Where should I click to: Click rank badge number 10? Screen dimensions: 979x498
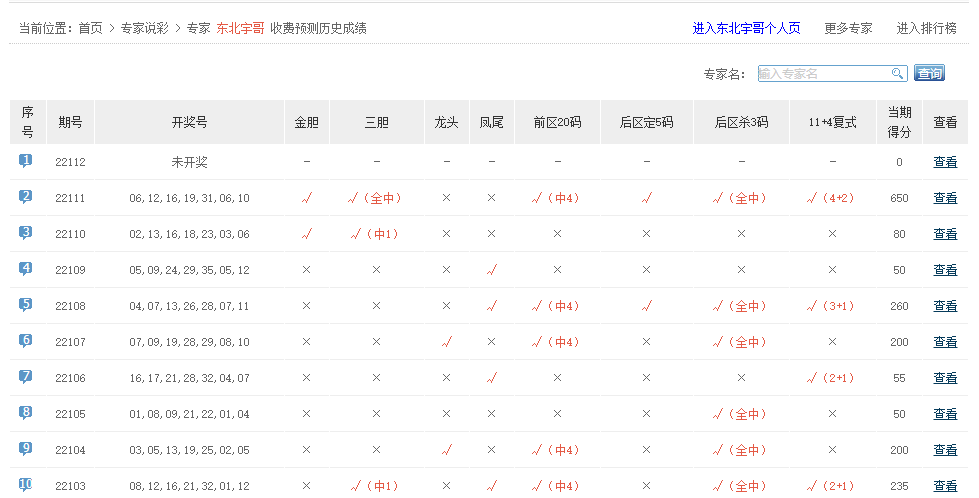(x=26, y=485)
